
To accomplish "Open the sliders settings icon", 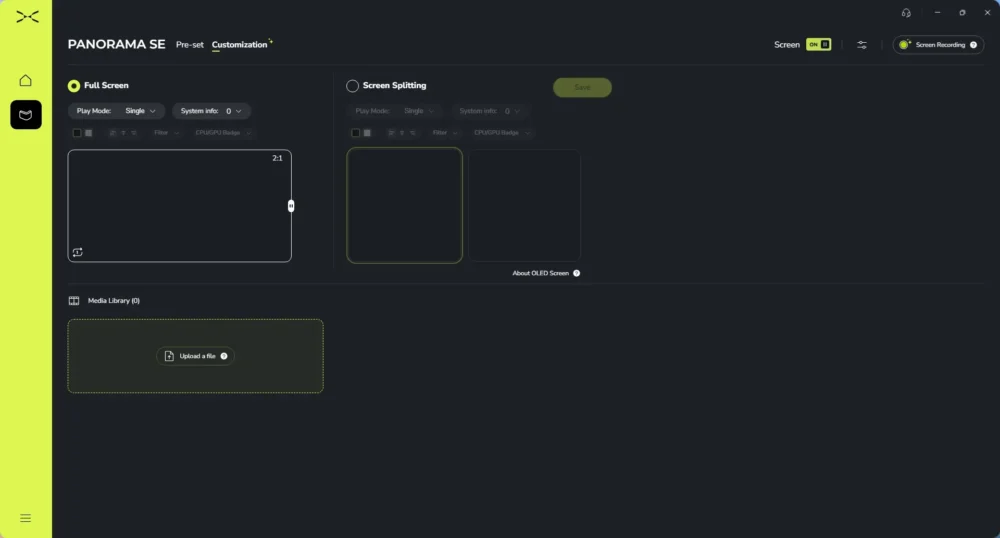I will (862, 45).
